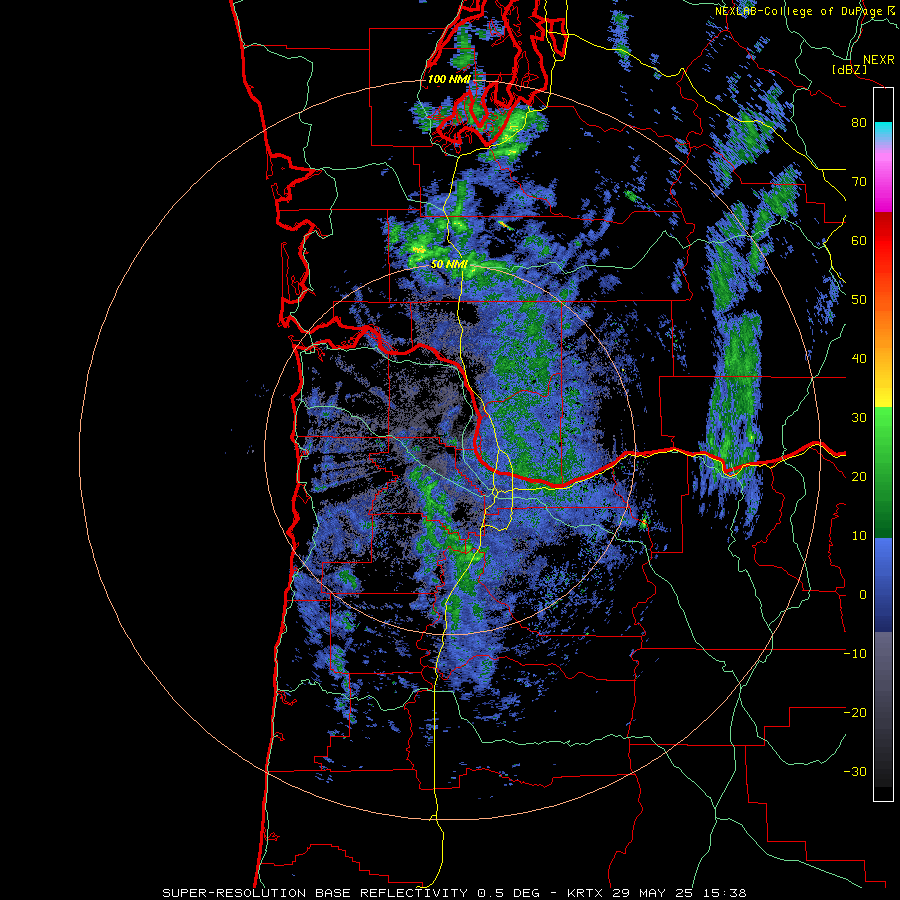This screenshot has height=900, width=900.
Task: Click the 0.5 DEG elevation text
Action: click(508, 893)
